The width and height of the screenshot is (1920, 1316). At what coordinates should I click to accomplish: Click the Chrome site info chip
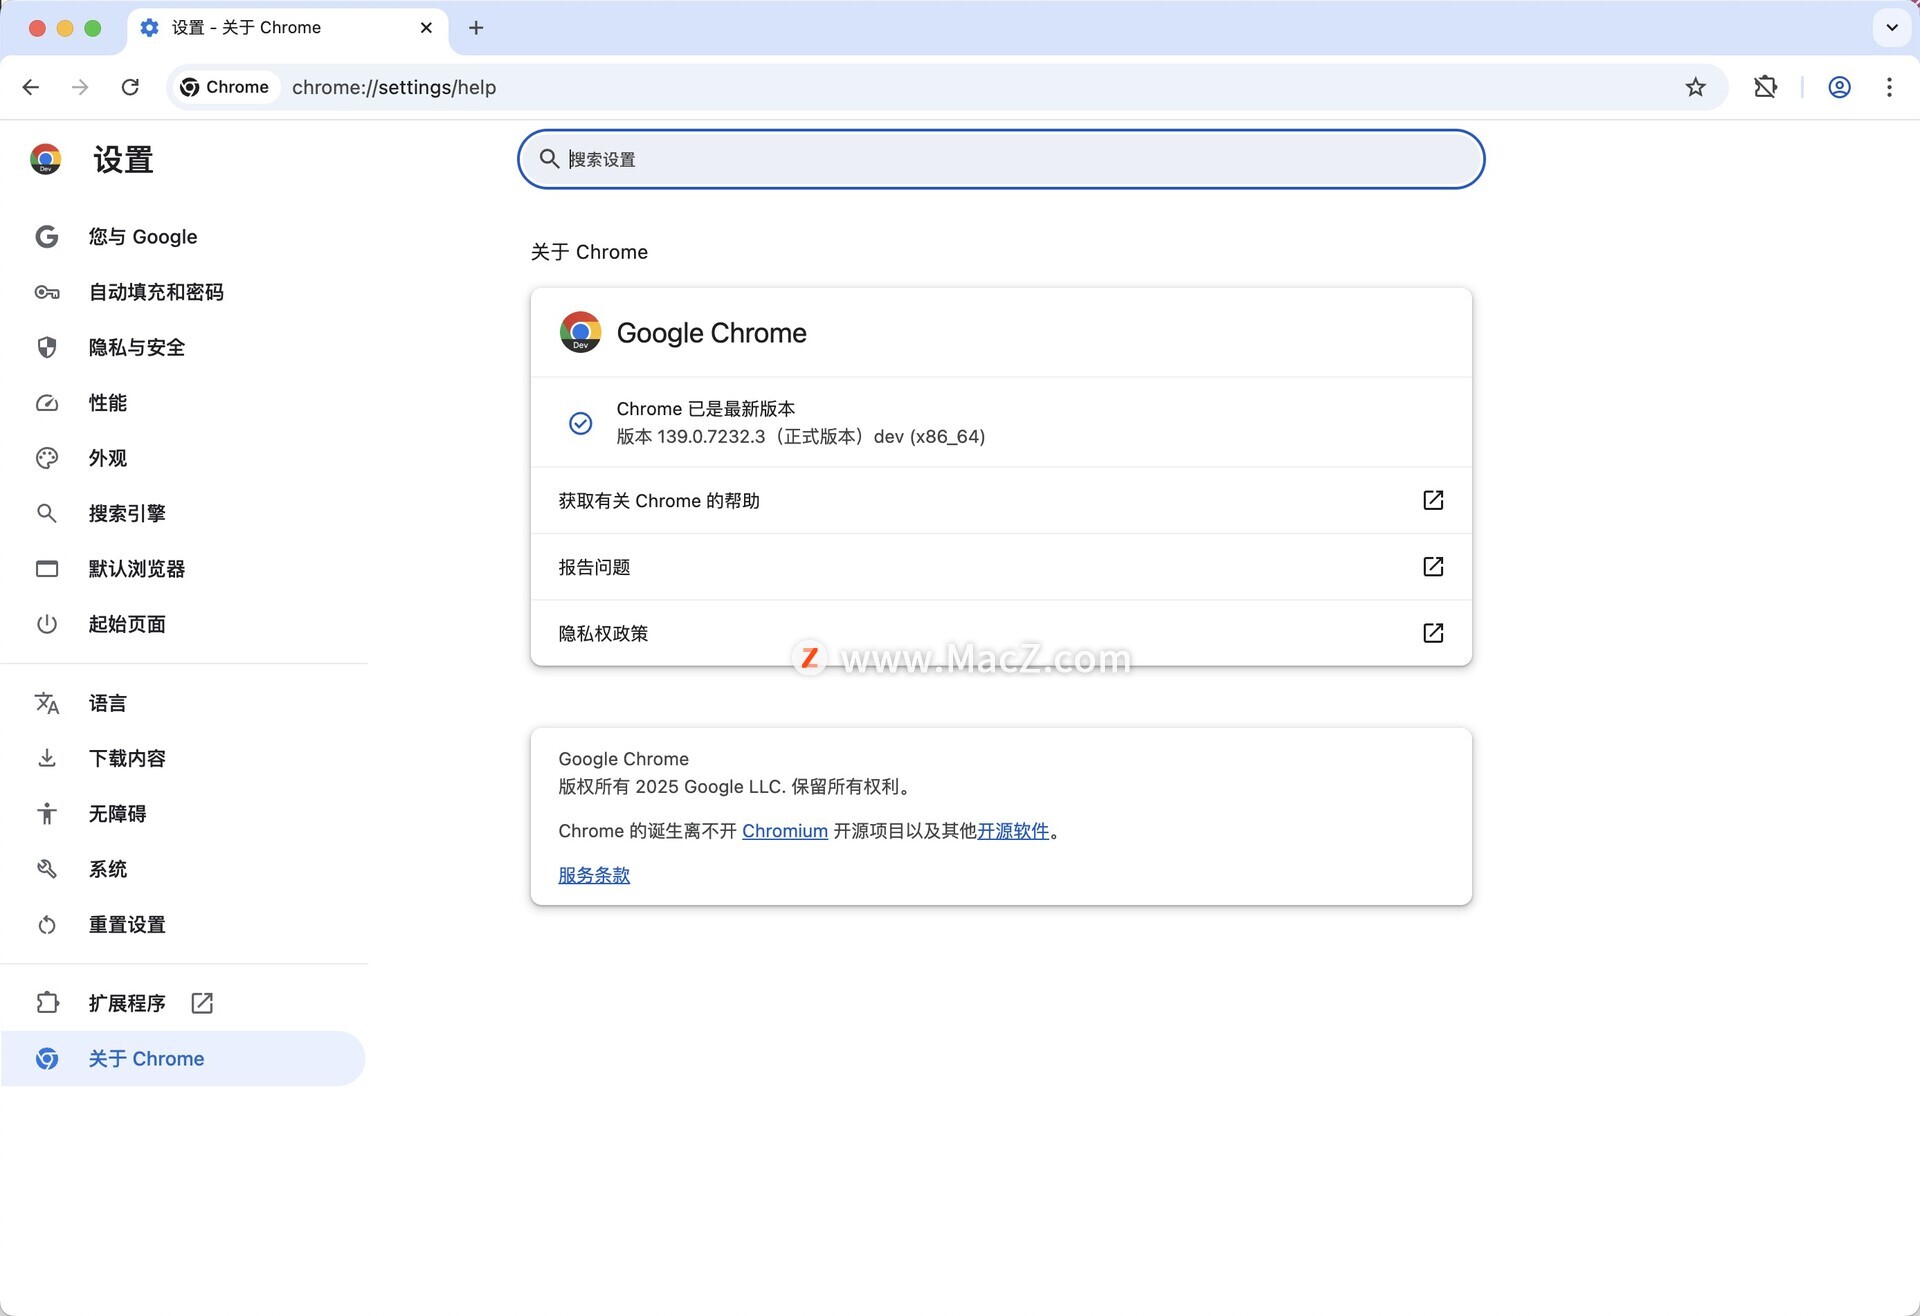[x=225, y=87]
